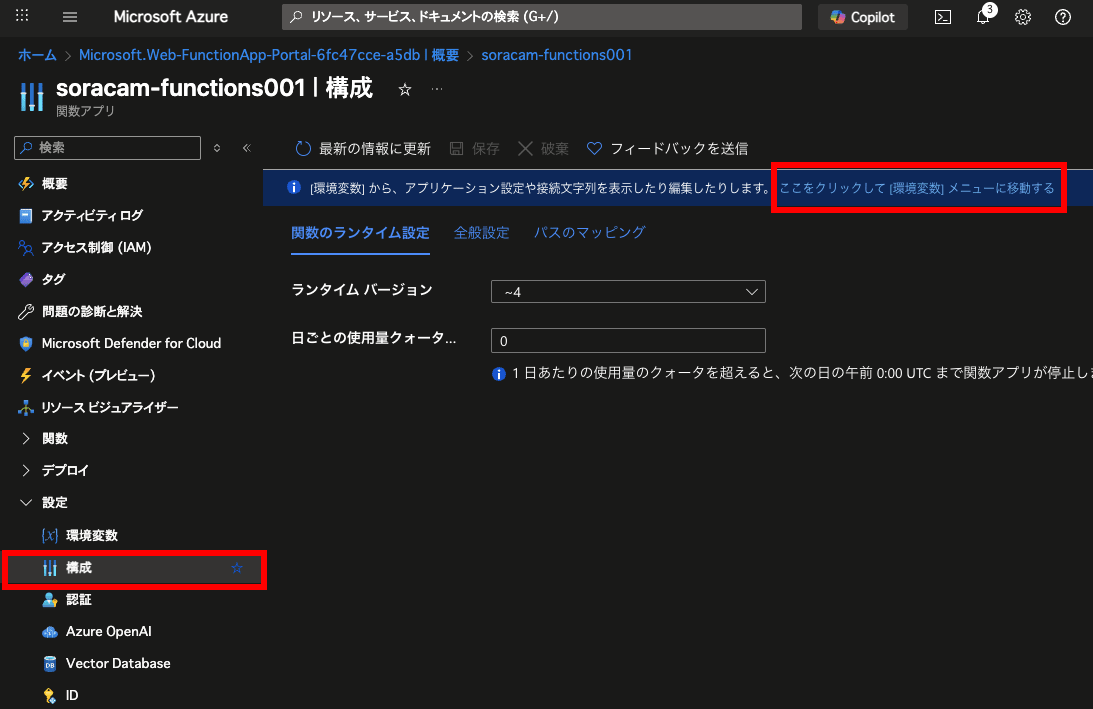Favorite the page with the title star
This screenshot has width=1093, height=709.
404,89
